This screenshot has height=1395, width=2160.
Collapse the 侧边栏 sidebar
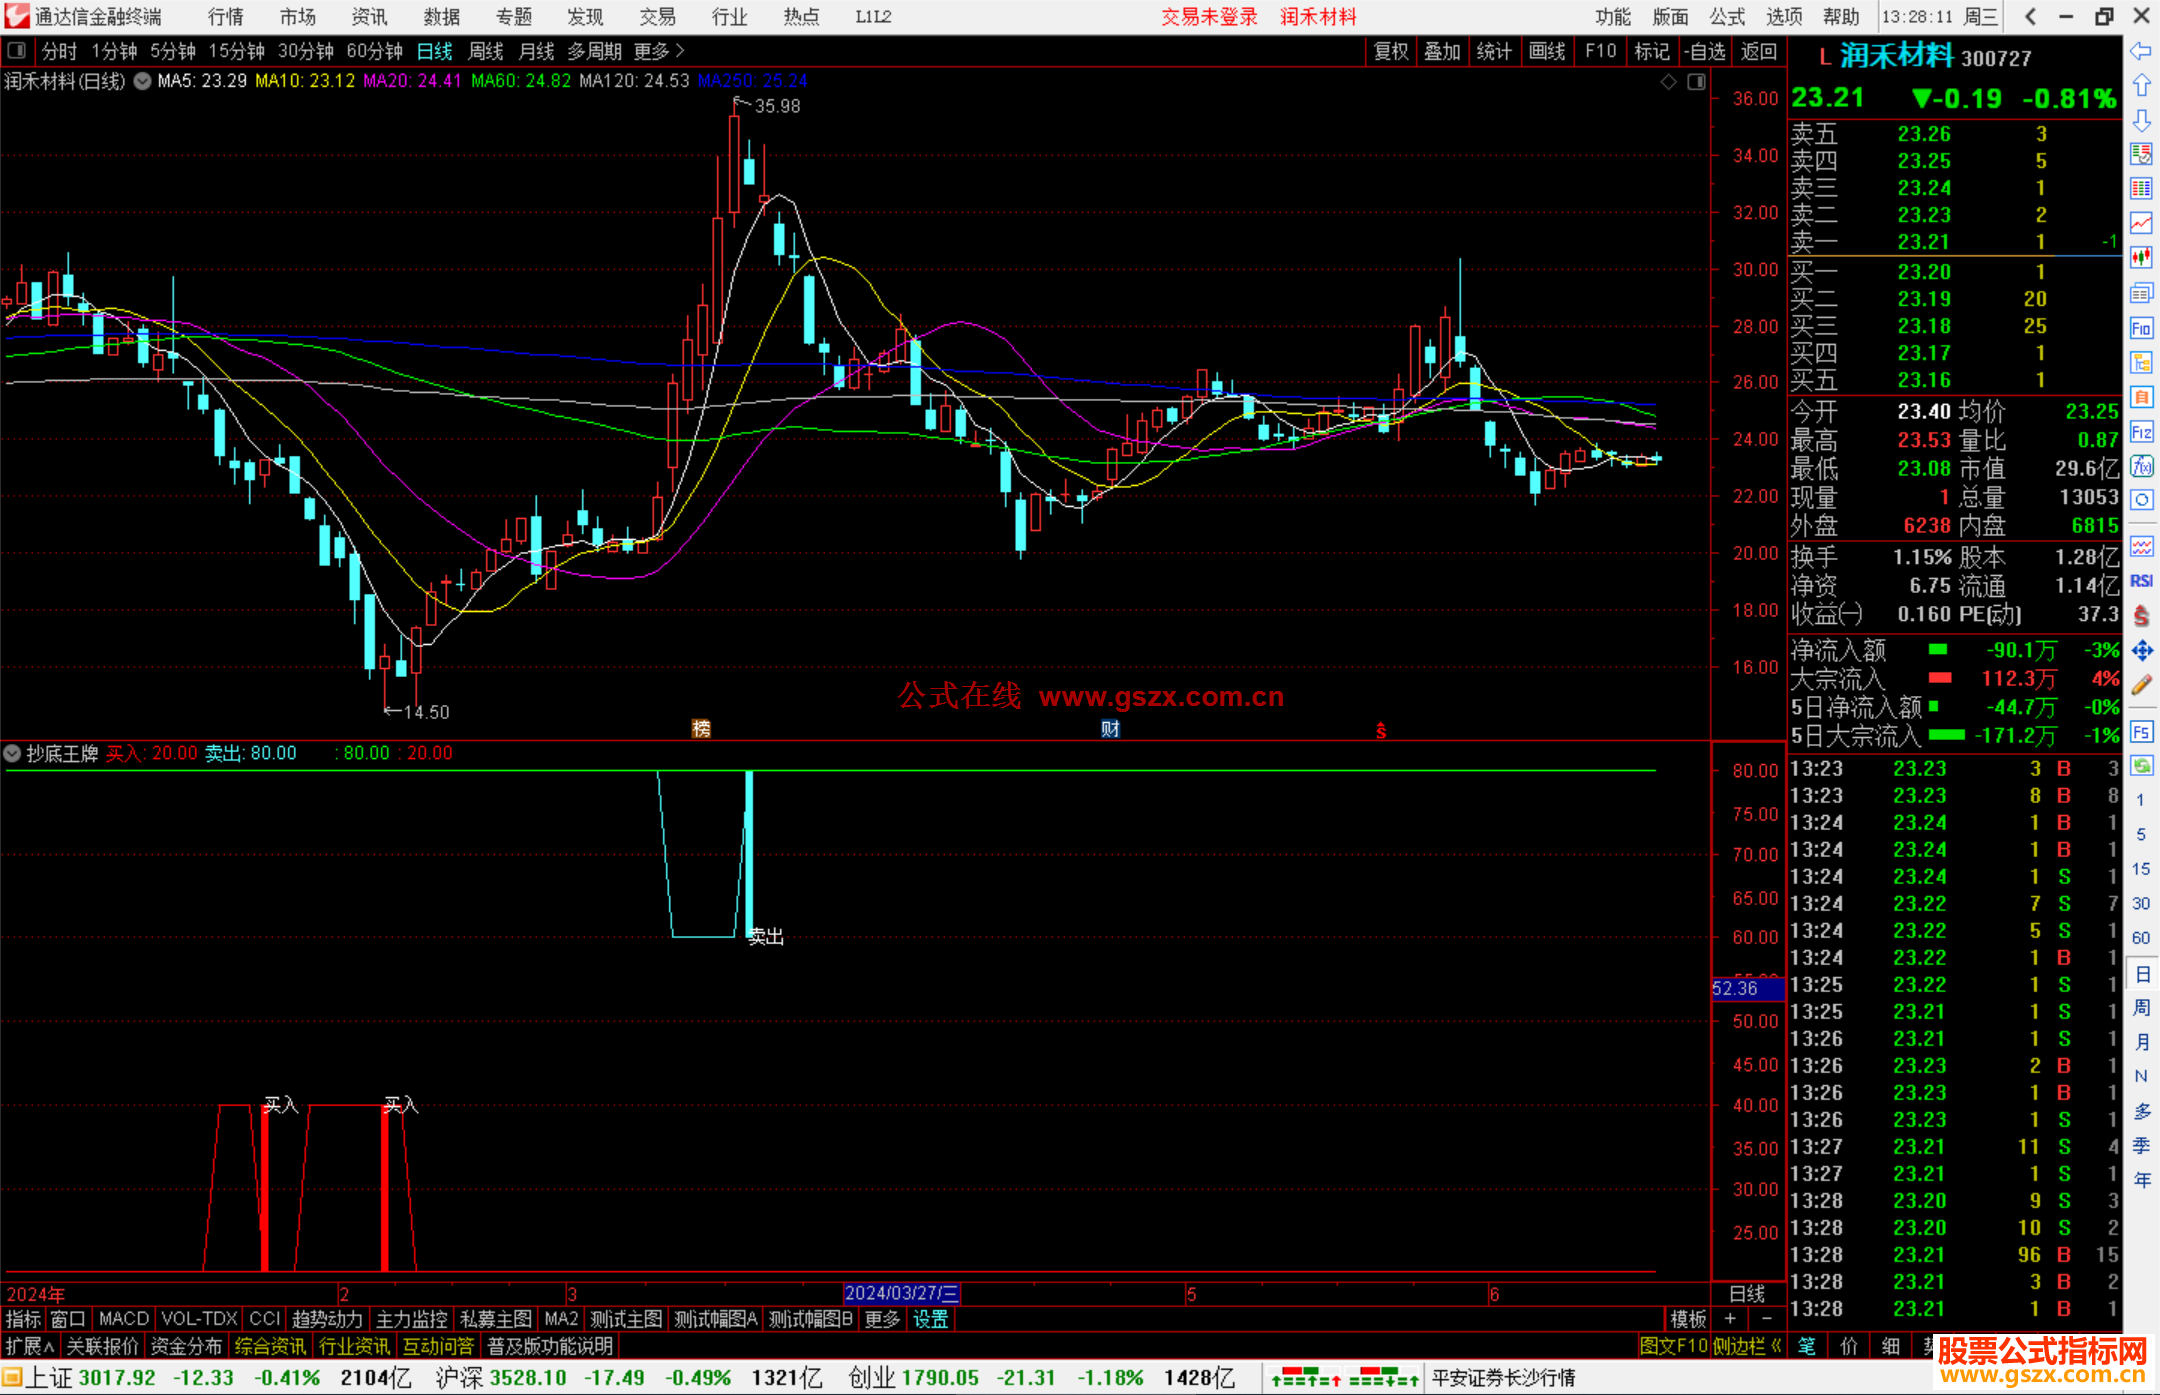pyautogui.click(x=1747, y=1346)
